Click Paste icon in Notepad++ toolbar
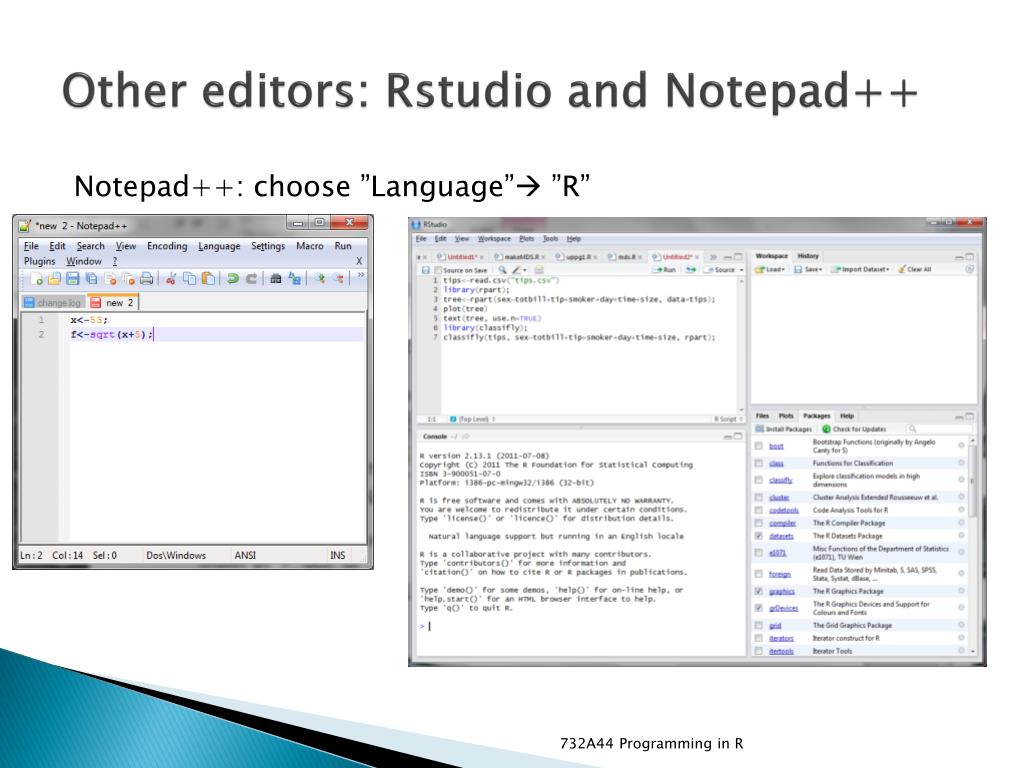Screen dimensions: 1024x768 pyautogui.click(x=208, y=280)
